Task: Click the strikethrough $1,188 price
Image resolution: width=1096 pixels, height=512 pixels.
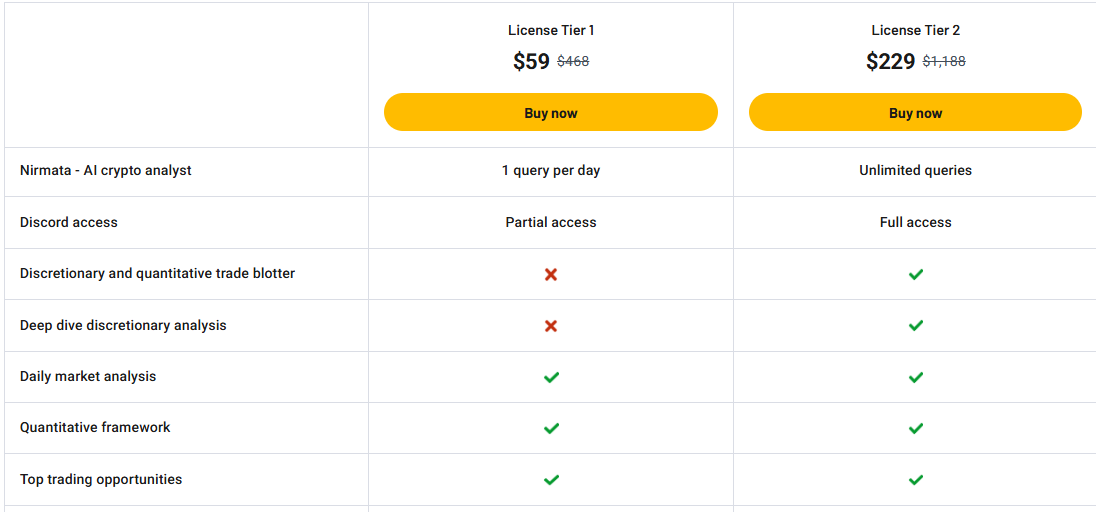Action: click(944, 62)
